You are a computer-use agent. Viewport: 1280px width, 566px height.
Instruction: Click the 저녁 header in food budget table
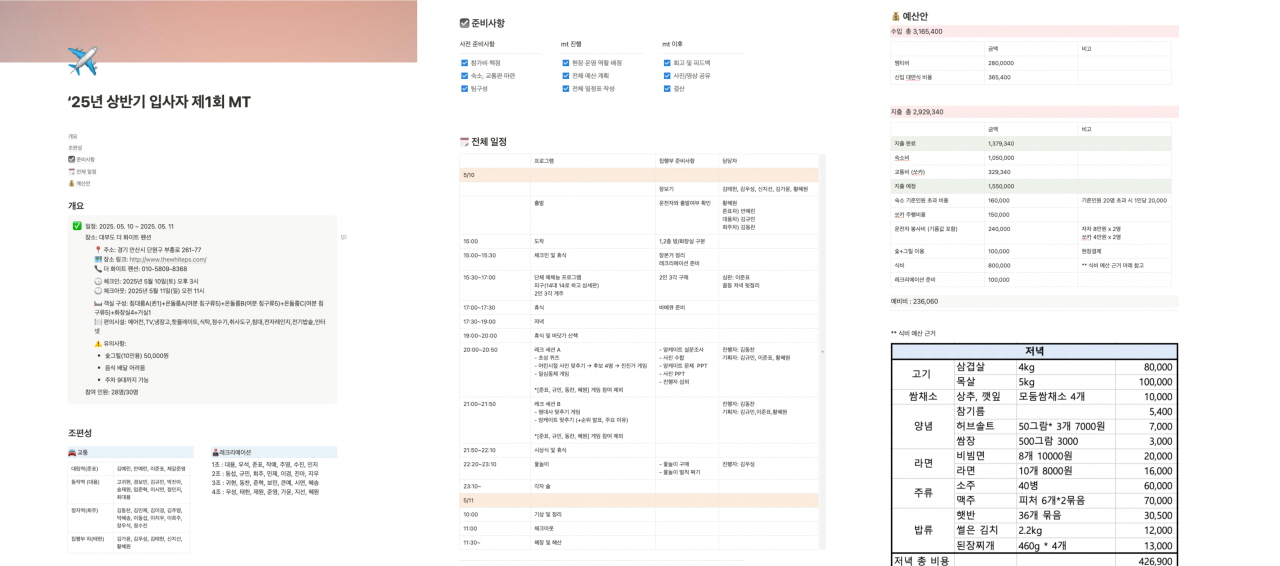pyautogui.click(x=1034, y=351)
